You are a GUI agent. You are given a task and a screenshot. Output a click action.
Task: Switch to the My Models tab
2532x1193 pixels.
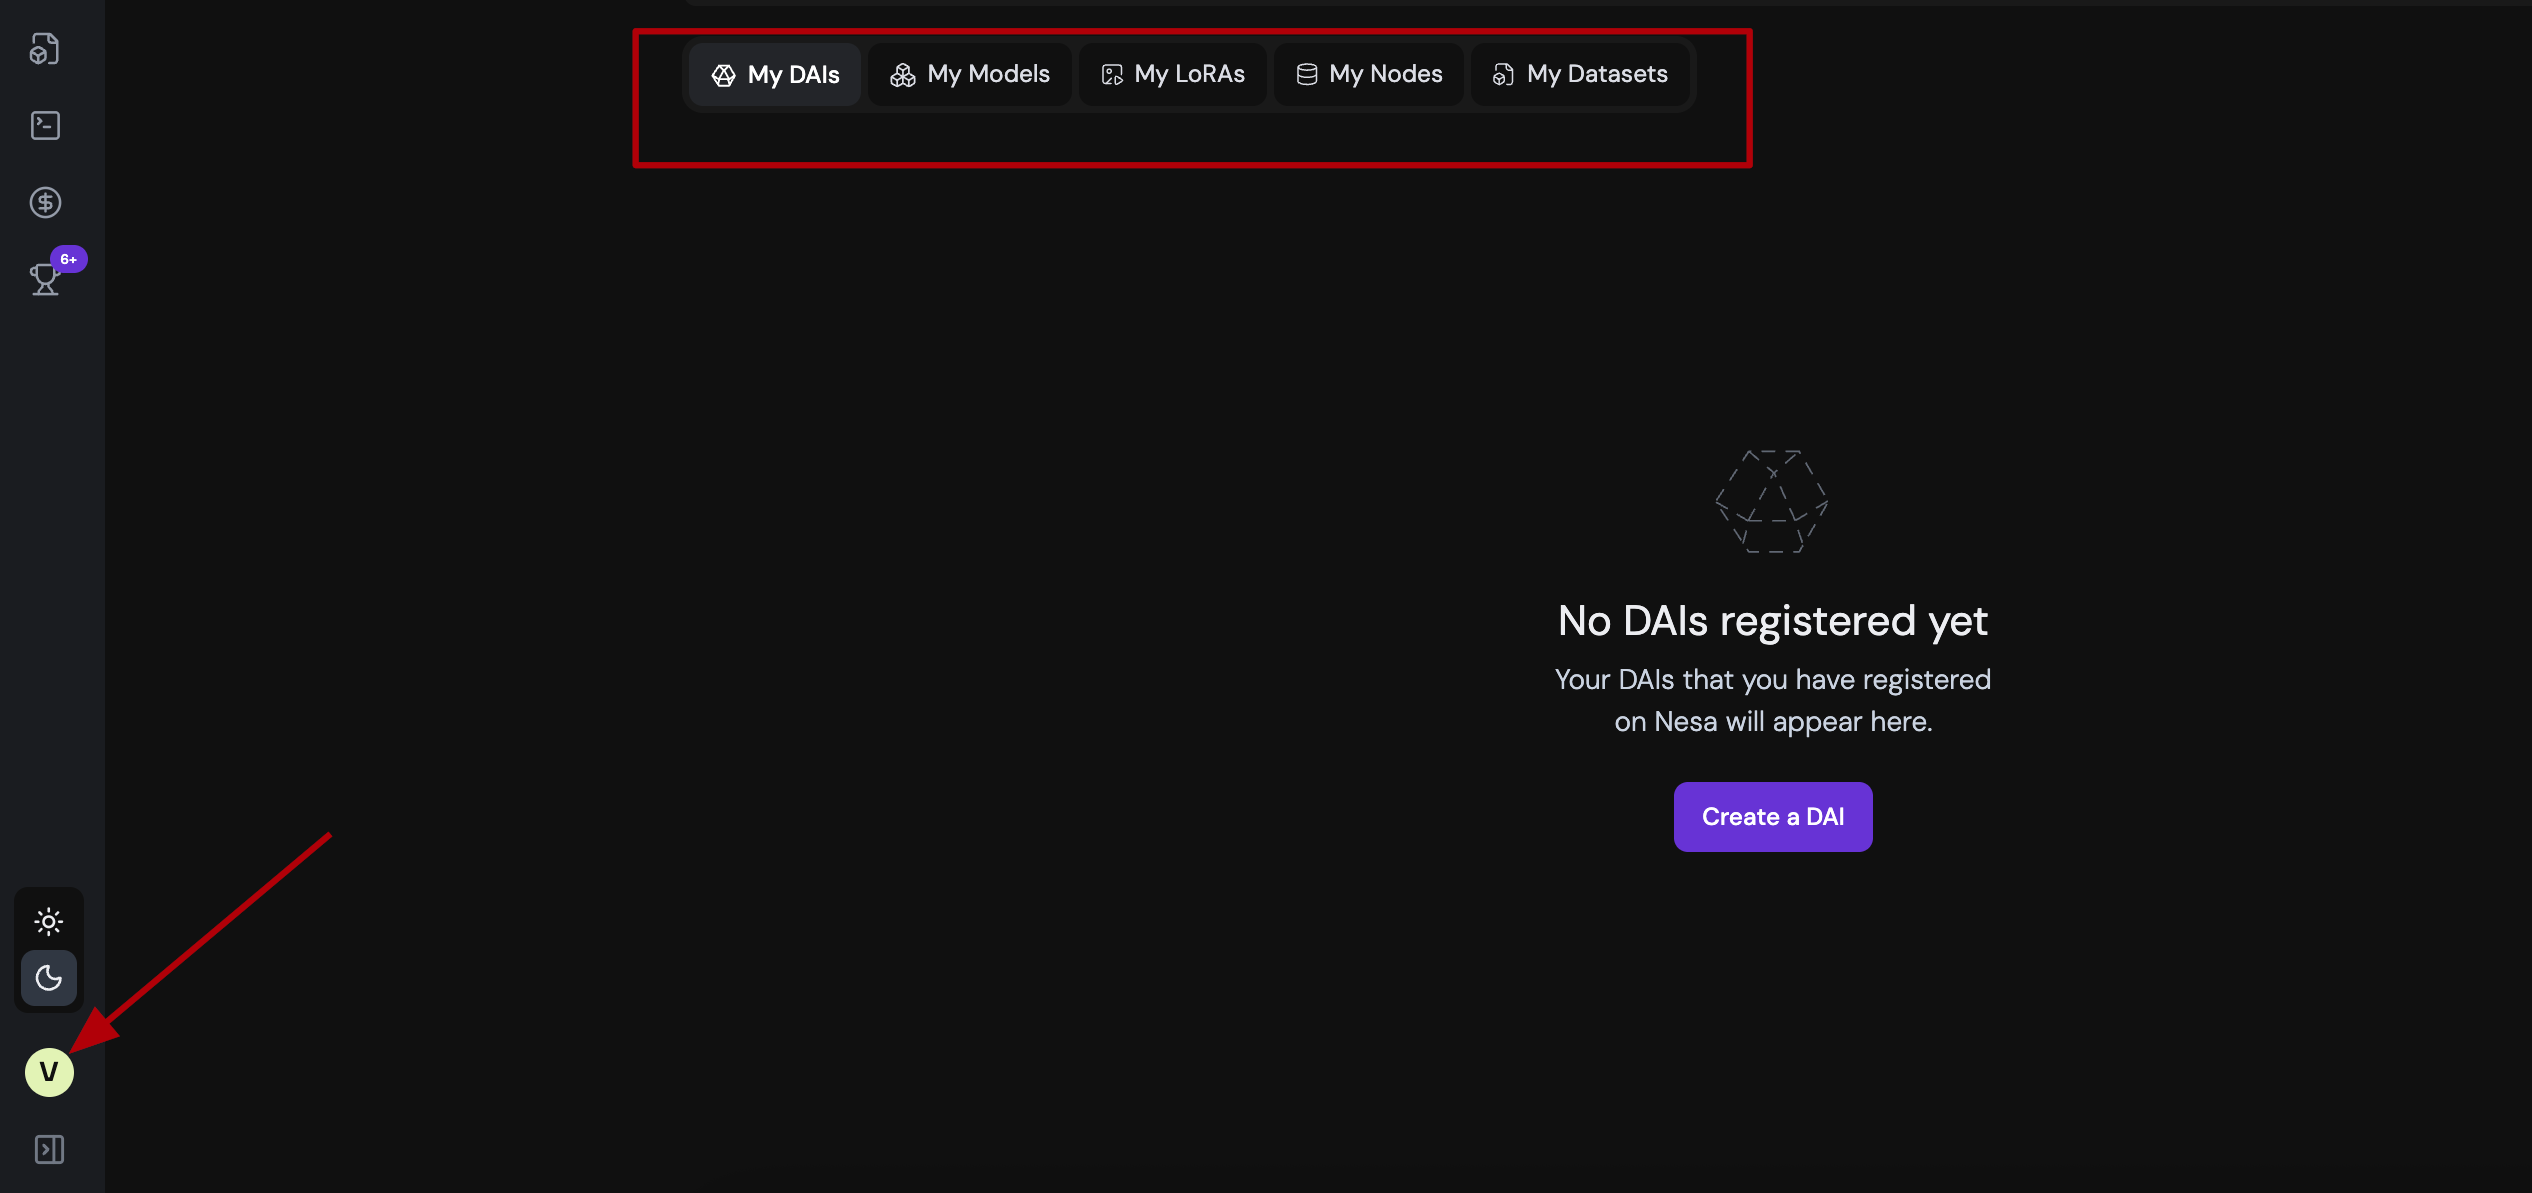pyautogui.click(x=970, y=75)
